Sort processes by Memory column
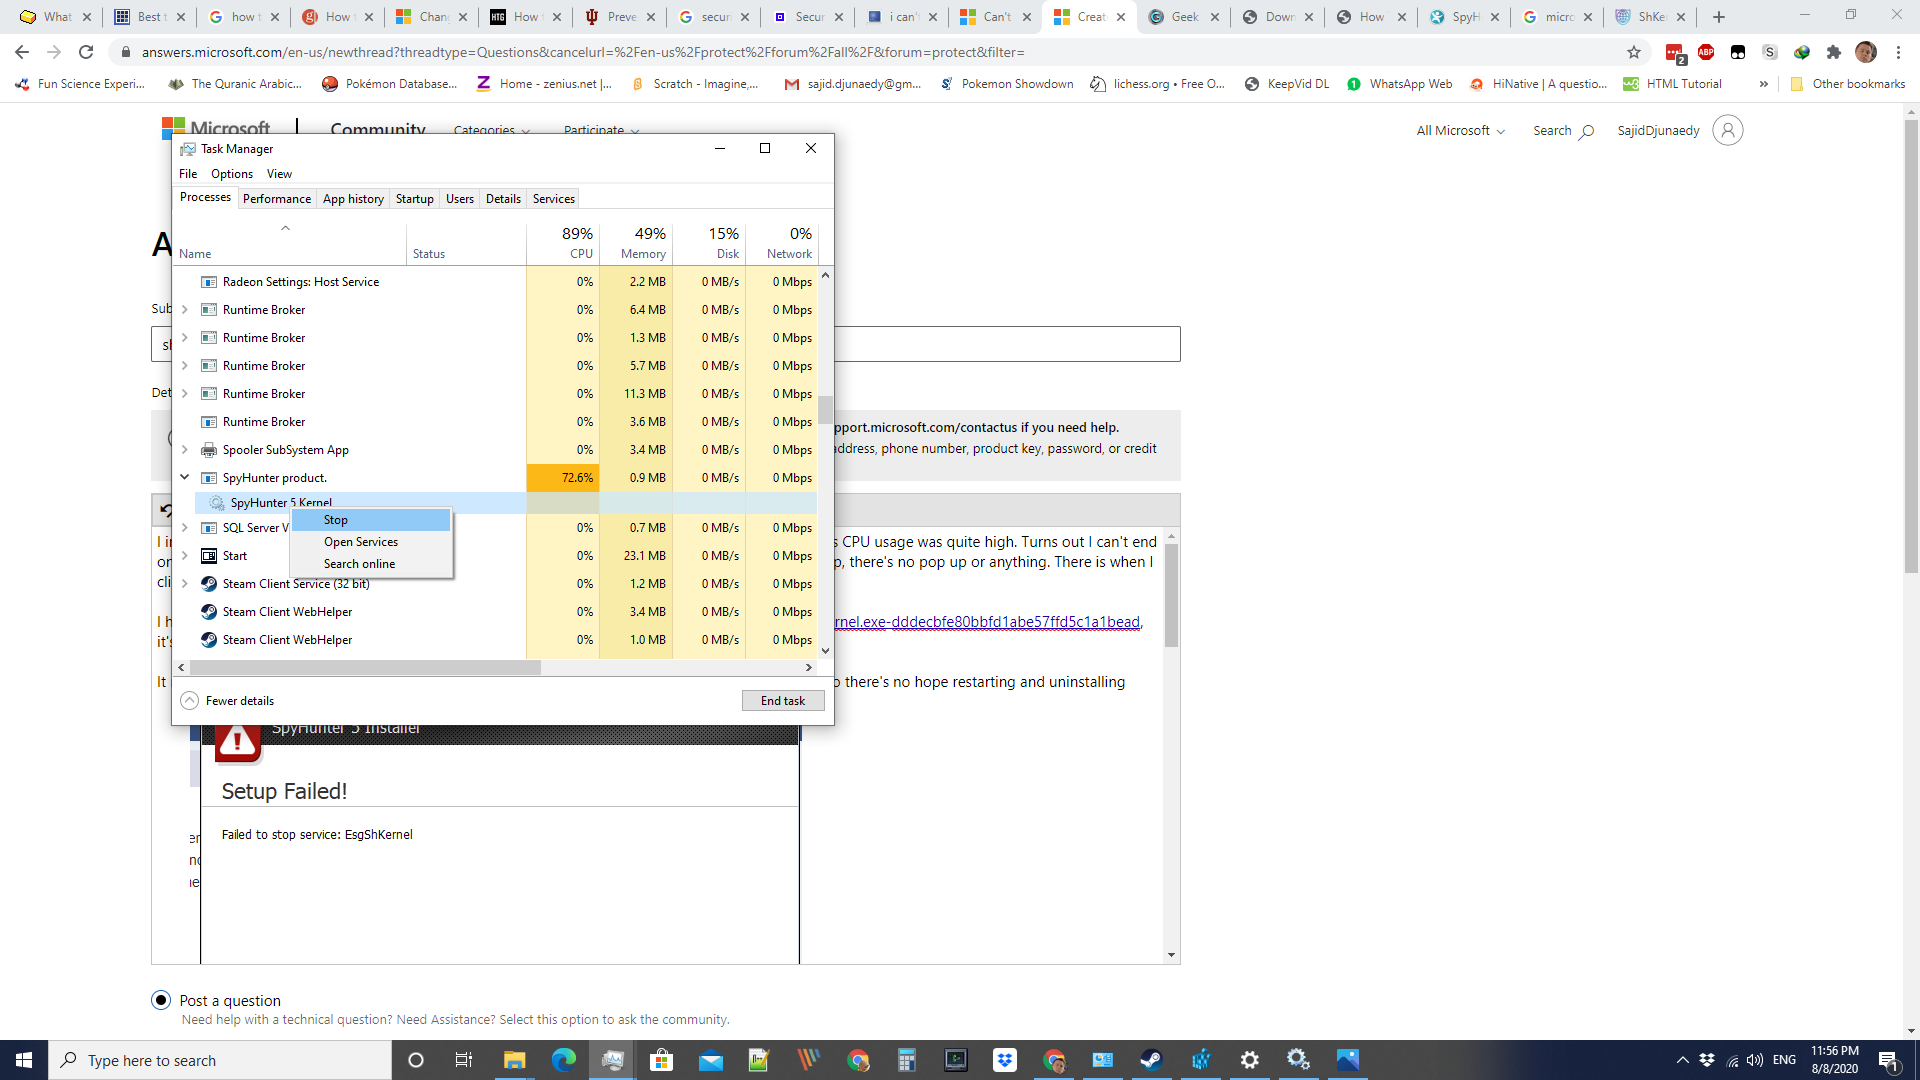The width and height of the screenshot is (1920, 1080). coord(636,242)
